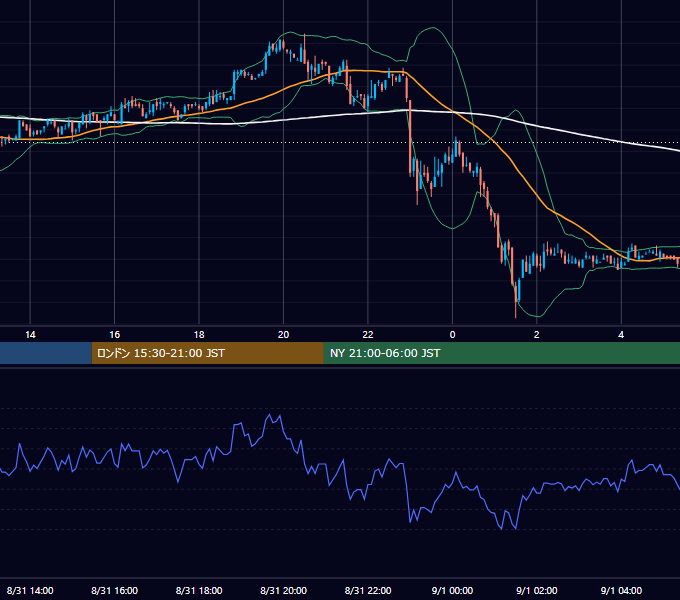Click the 22 hour label on price chart axis

pos(368,335)
